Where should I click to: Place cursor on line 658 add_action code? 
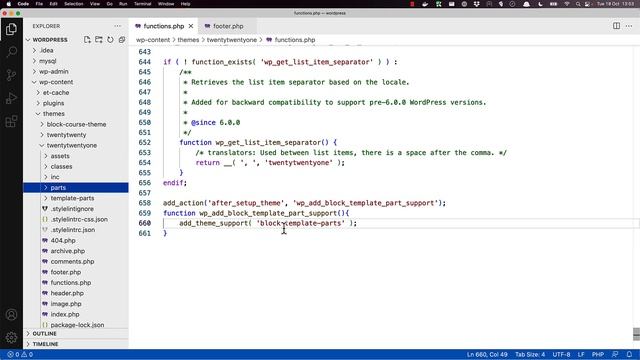point(304,203)
